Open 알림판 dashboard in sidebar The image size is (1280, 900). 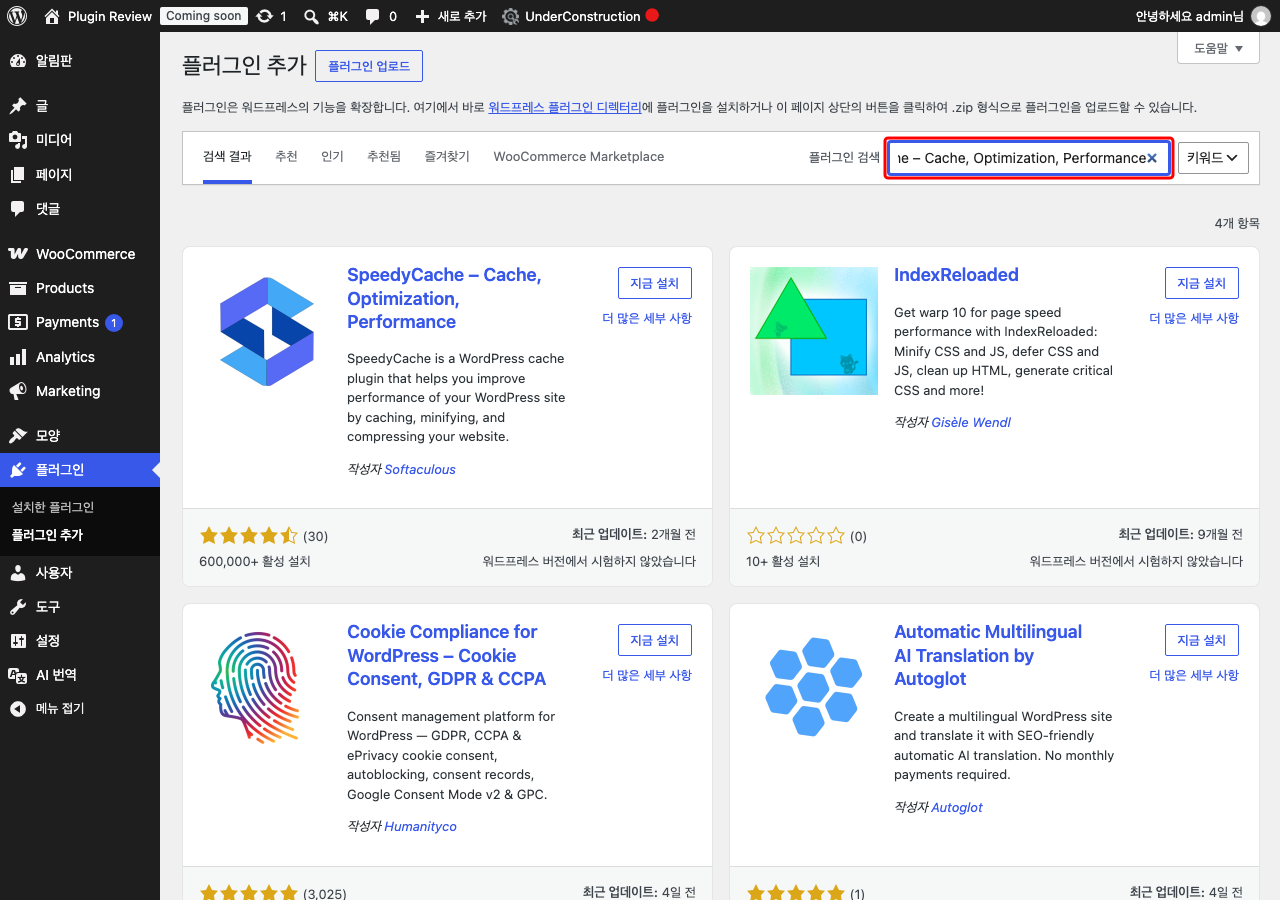pyautogui.click(x=80, y=61)
